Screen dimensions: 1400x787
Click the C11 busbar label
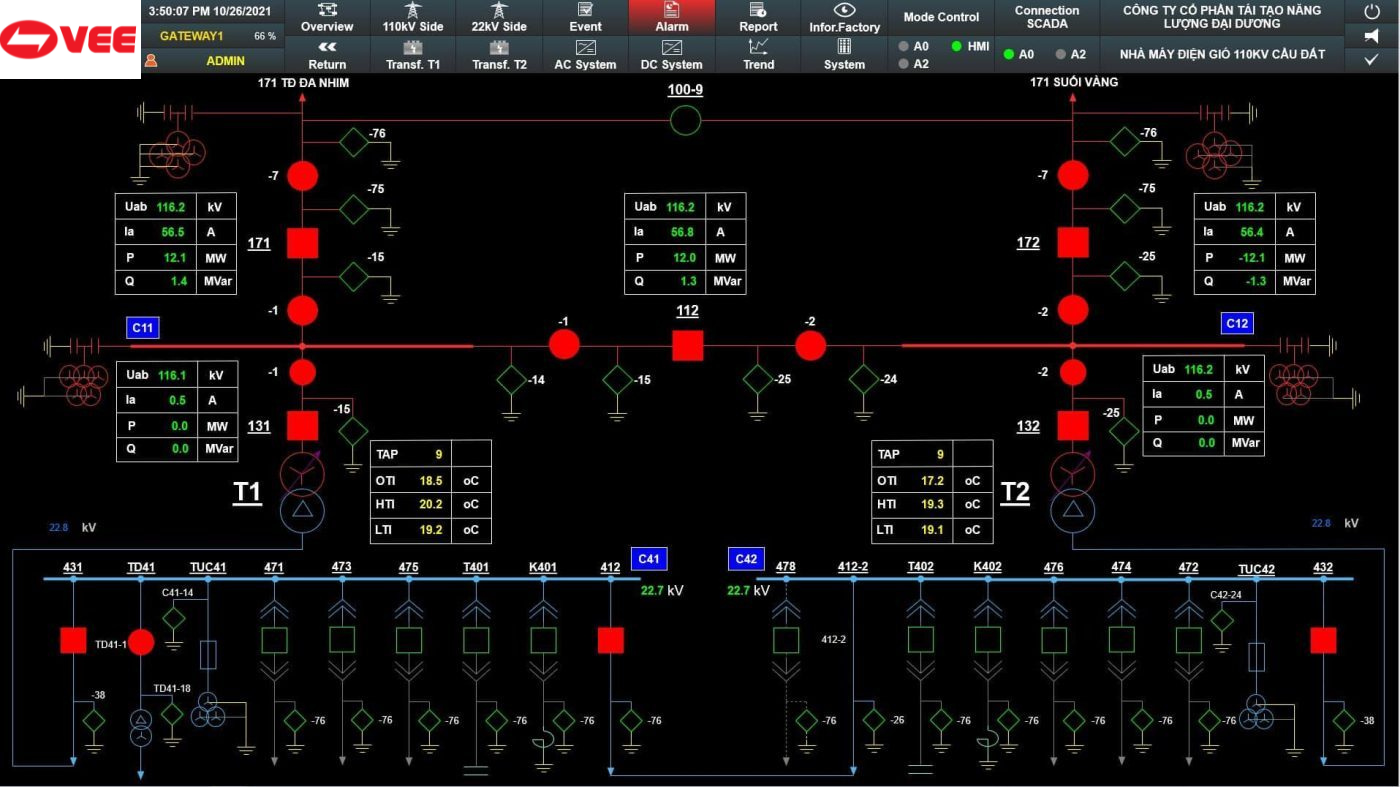click(x=143, y=327)
